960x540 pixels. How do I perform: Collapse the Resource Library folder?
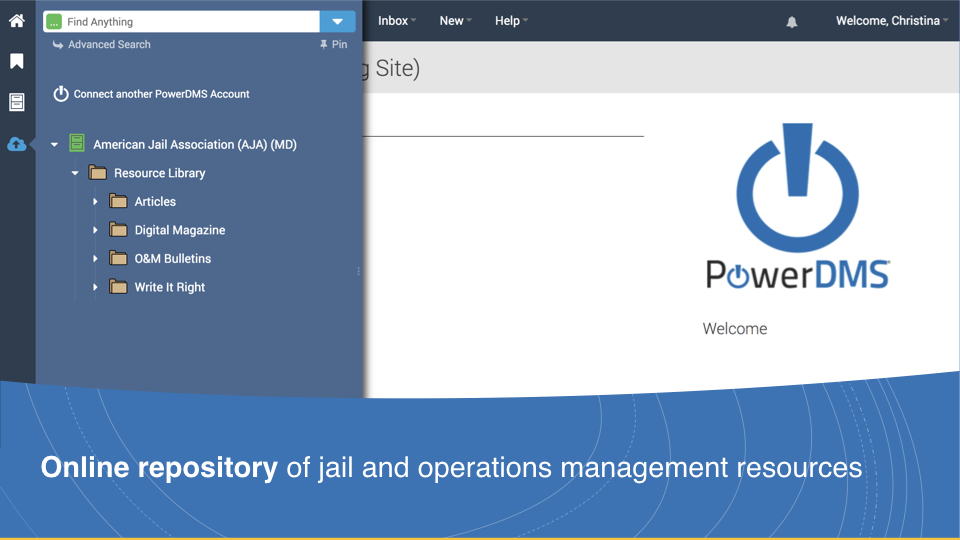point(75,173)
